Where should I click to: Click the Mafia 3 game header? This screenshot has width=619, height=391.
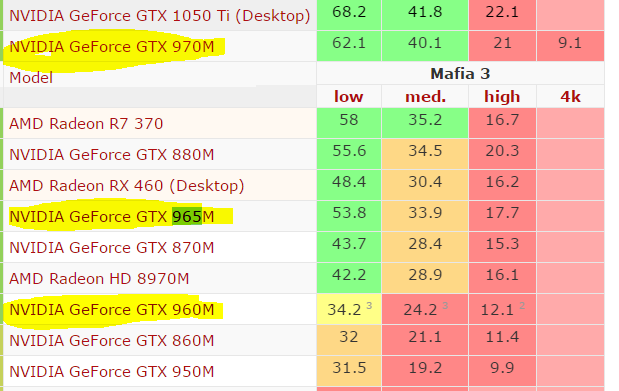(460, 73)
